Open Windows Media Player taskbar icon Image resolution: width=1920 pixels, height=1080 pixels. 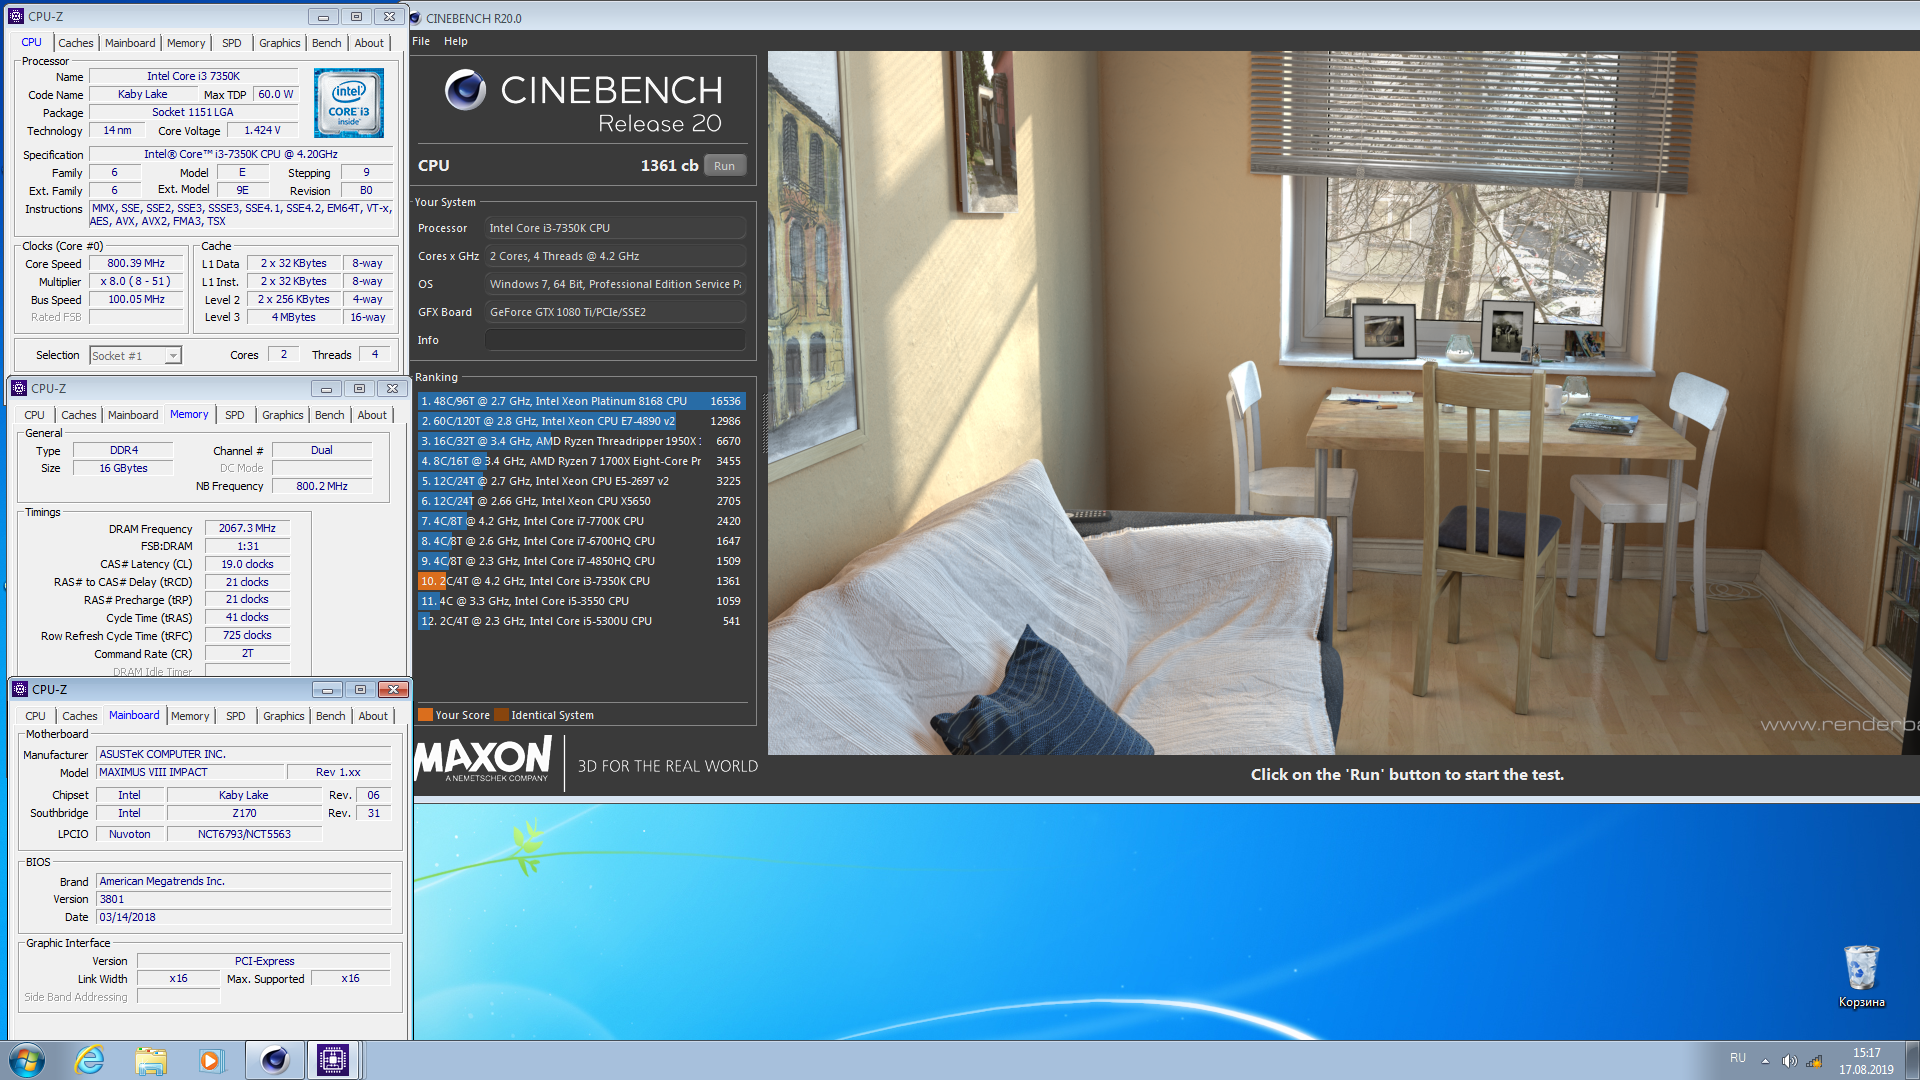211,1060
